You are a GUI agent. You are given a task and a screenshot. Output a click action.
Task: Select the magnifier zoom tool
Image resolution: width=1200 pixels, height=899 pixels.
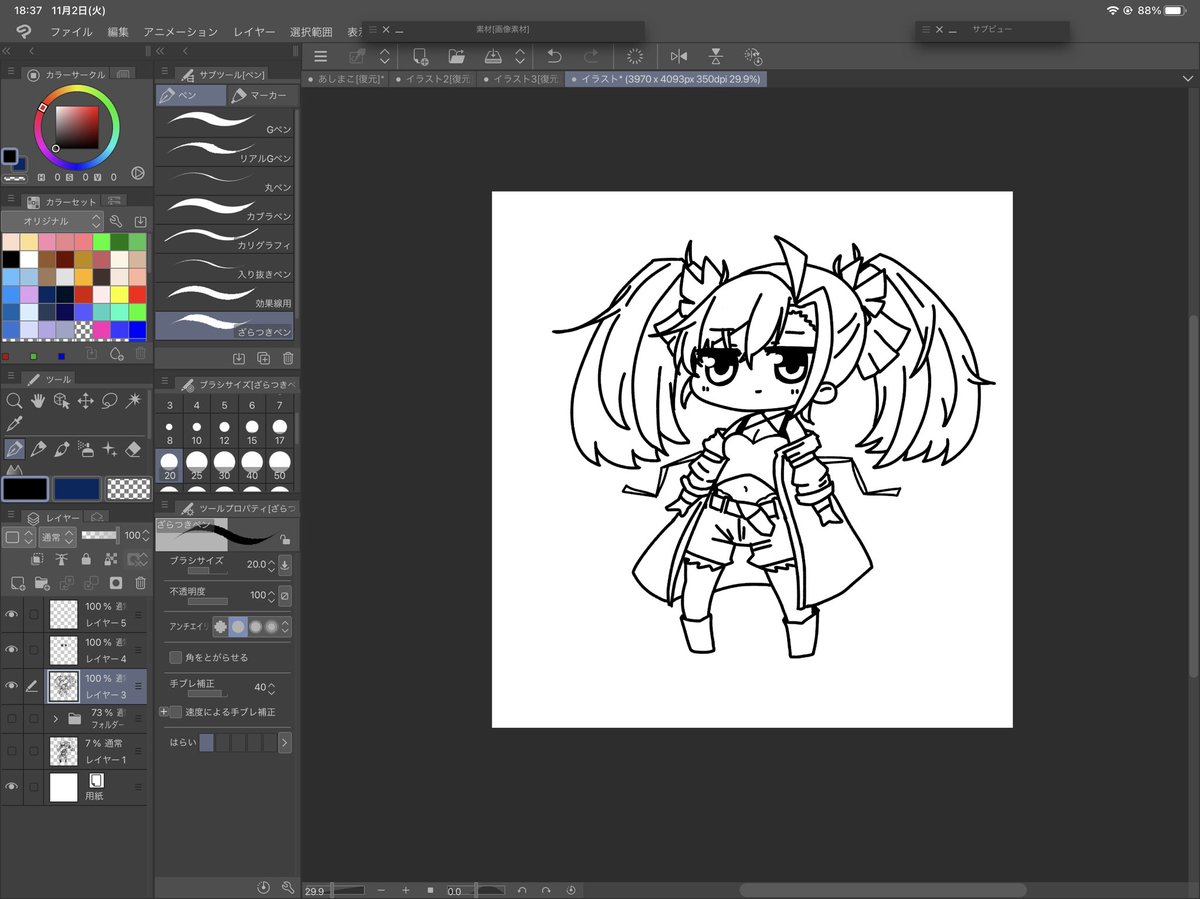coord(14,401)
